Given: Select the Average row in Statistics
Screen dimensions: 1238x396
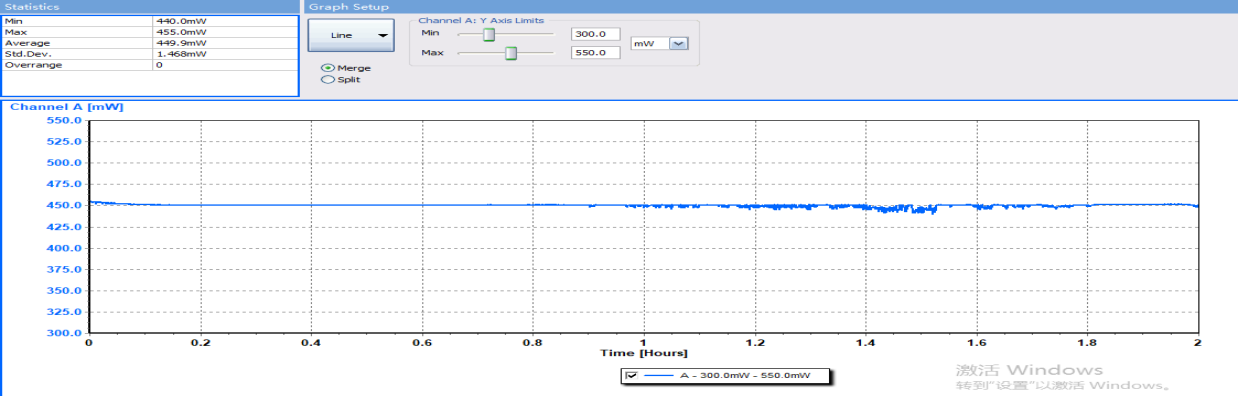Looking at the screenshot, I should (150, 43).
